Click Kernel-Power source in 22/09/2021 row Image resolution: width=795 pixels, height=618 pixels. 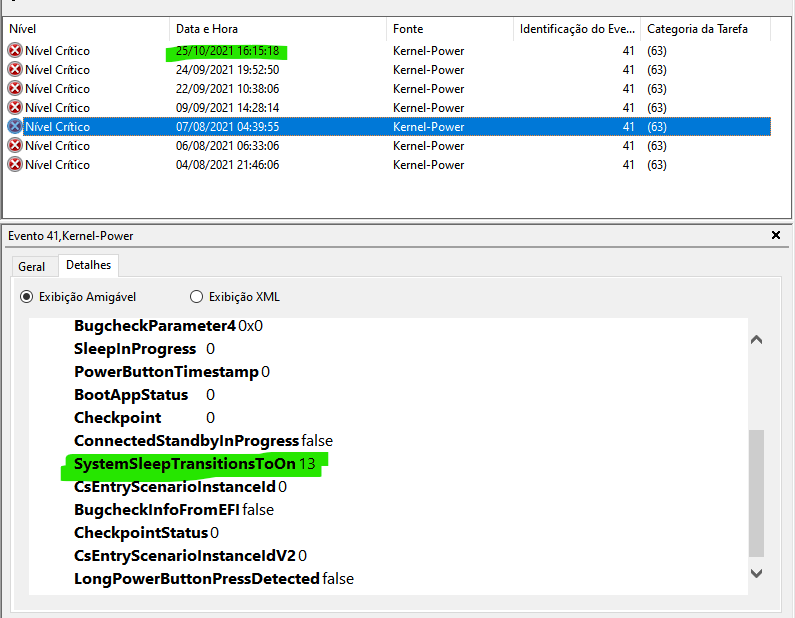click(428, 89)
